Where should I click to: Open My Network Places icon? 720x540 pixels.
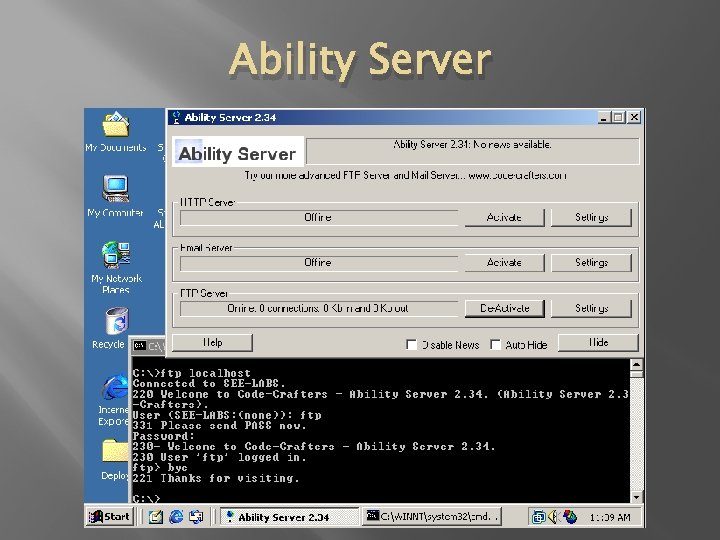point(116,266)
